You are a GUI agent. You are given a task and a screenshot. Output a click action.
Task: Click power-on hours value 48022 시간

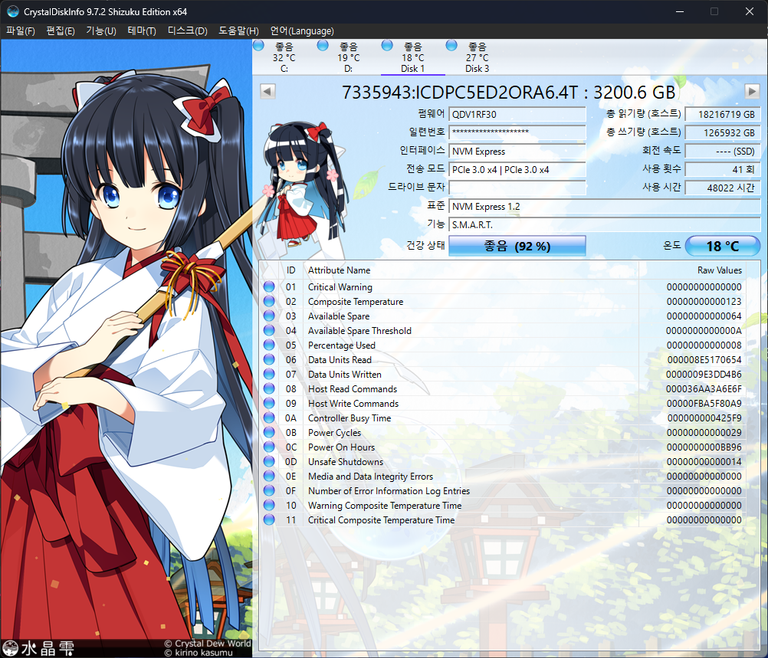(722, 188)
